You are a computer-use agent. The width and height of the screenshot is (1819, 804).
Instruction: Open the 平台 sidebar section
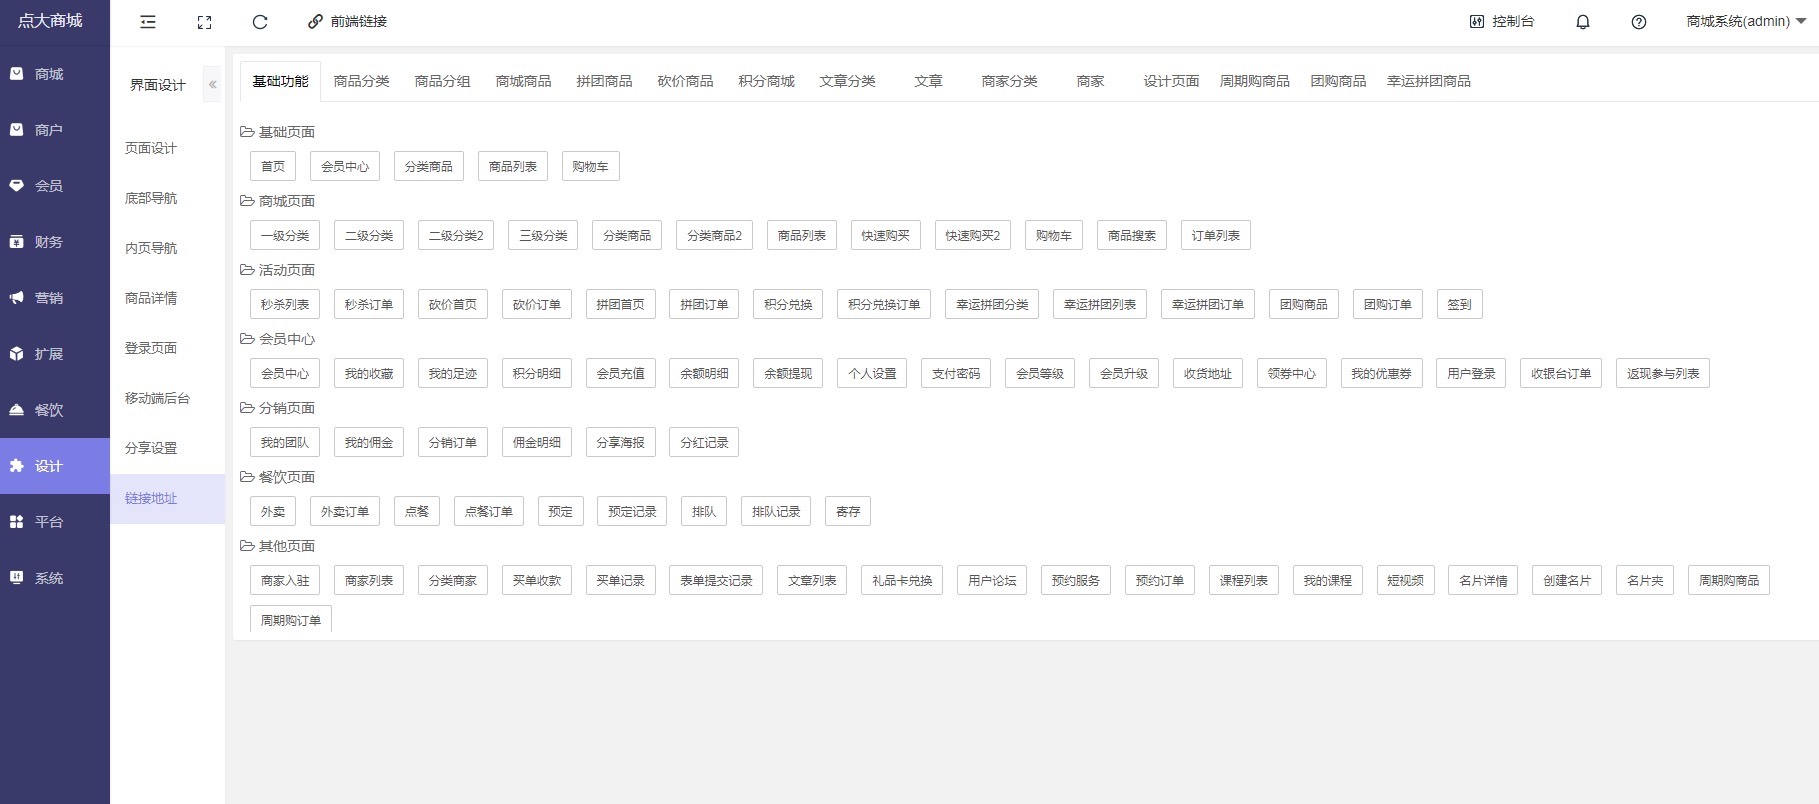[x=55, y=522]
